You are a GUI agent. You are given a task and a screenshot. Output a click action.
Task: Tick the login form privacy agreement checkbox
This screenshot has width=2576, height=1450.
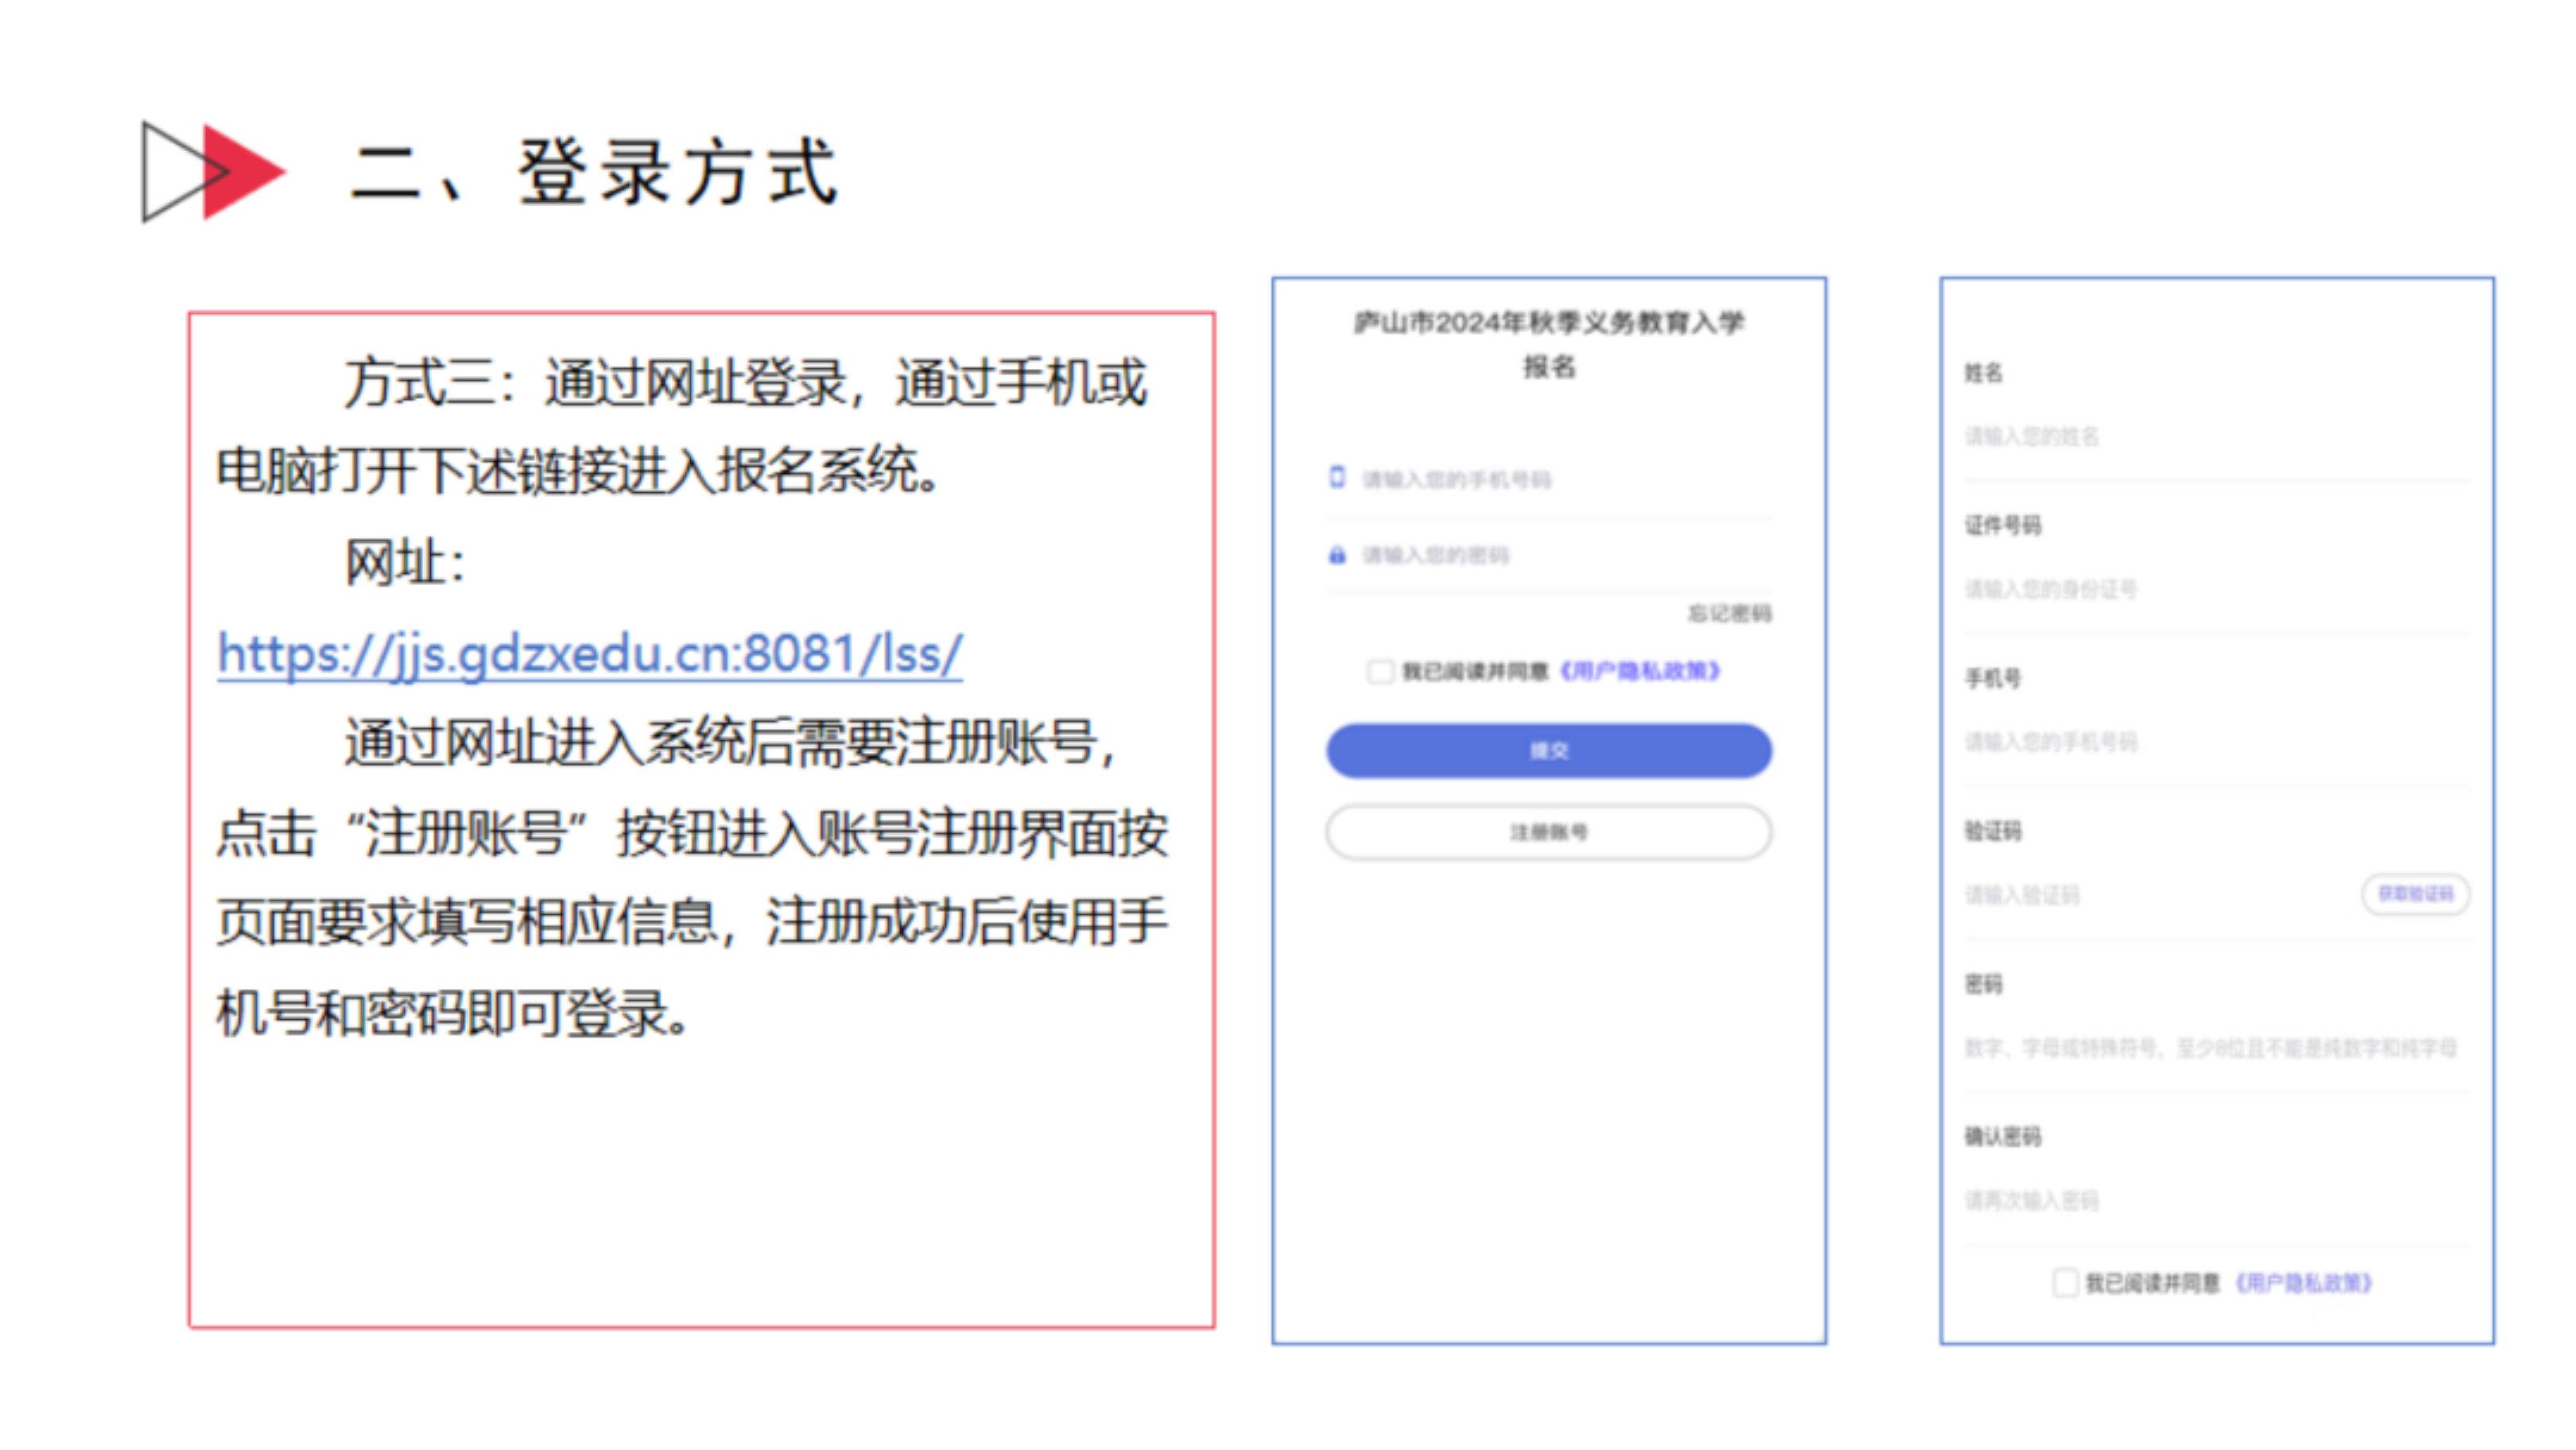click(x=1380, y=671)
